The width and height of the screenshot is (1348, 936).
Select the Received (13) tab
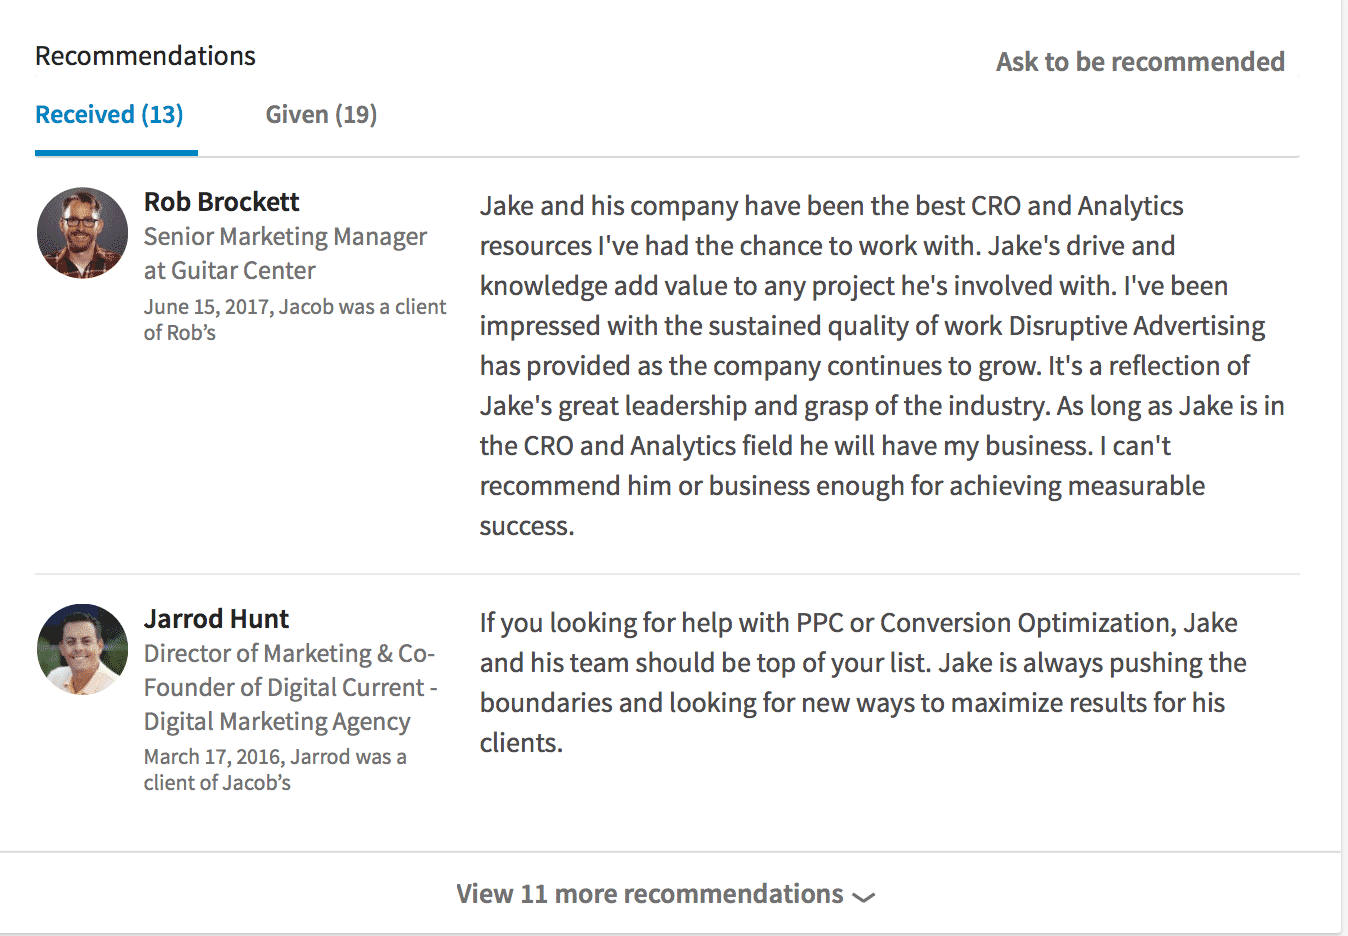coord(109,114)
